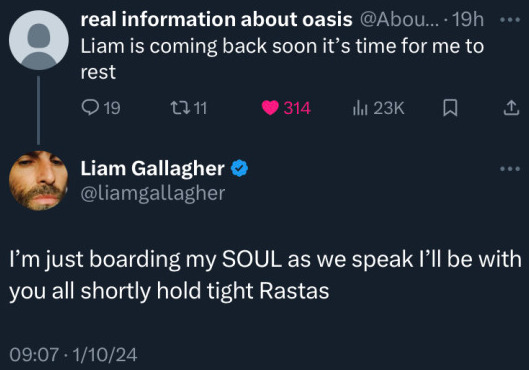Click the reply speech bubble icon
529x370 pixels.
[90, 108]
